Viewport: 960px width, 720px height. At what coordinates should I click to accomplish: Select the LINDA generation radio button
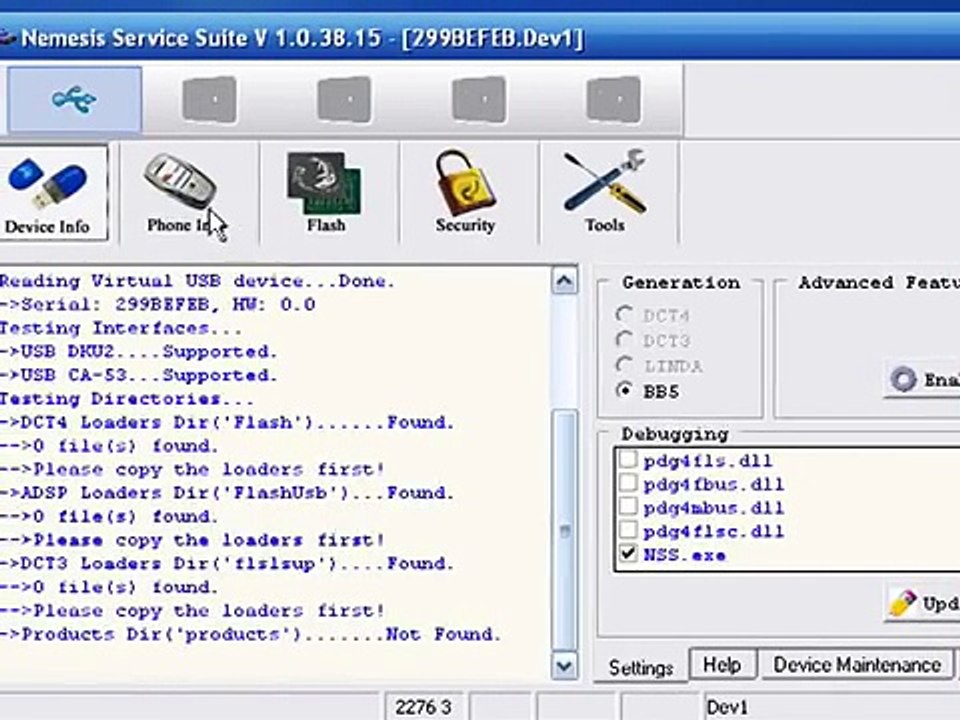[x=624, y=365]
